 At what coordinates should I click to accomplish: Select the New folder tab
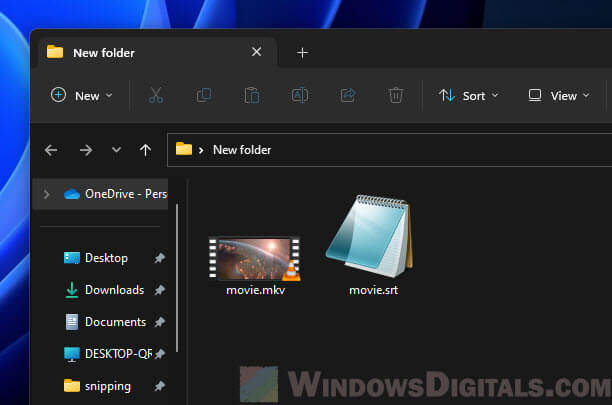tap(158, 52)
